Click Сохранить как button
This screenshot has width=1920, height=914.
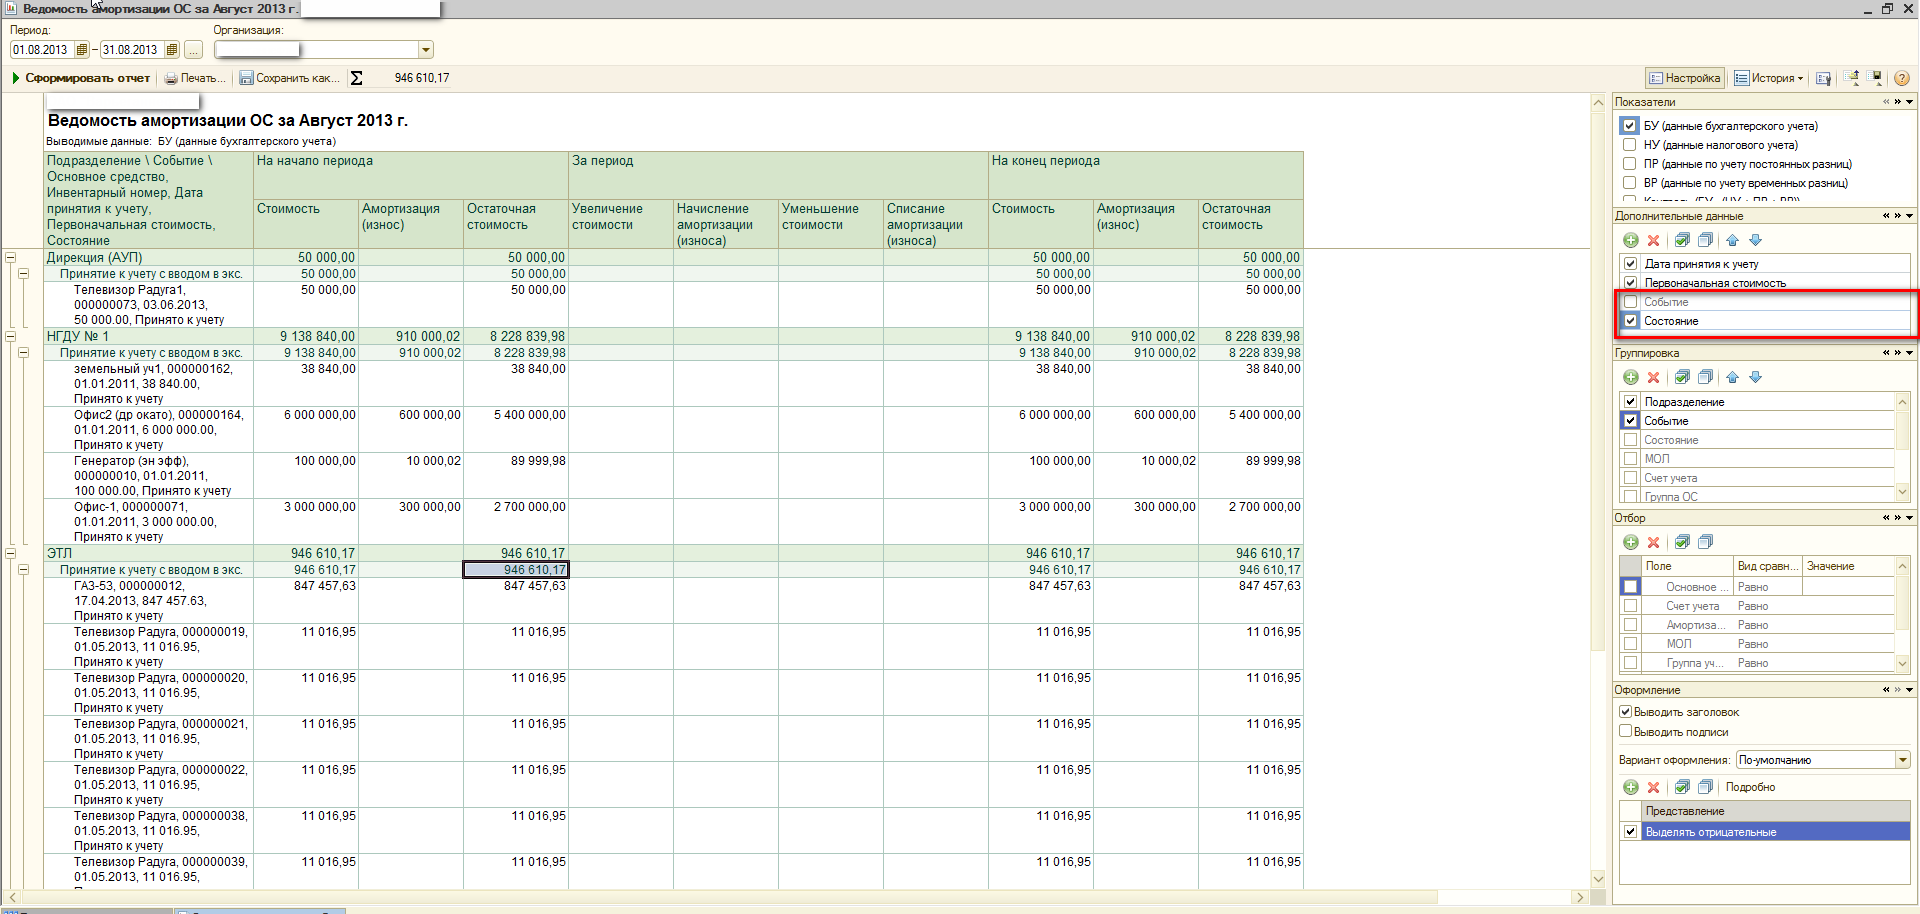289,78
